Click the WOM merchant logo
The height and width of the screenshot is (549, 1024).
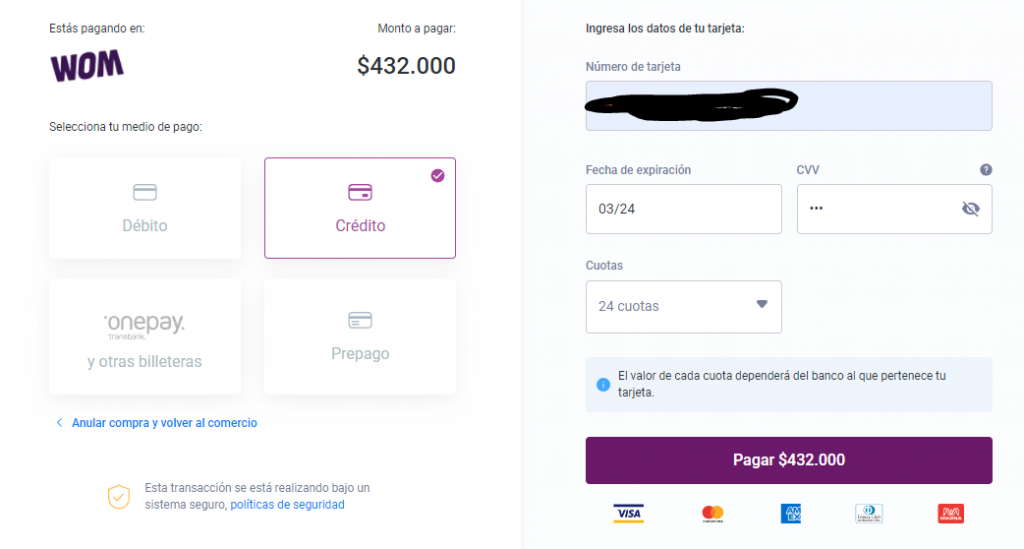pyautogui.click(x=87, y=65)
